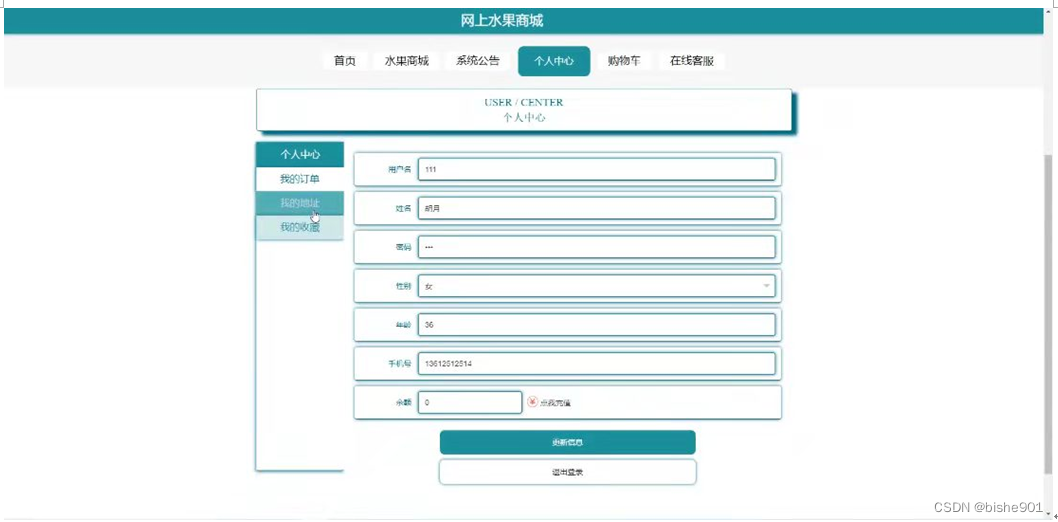This screenshot has width=1058, height=522.
Task: Open the 性别 gender dropdown arrow
Action: click(x=766, y=286)
